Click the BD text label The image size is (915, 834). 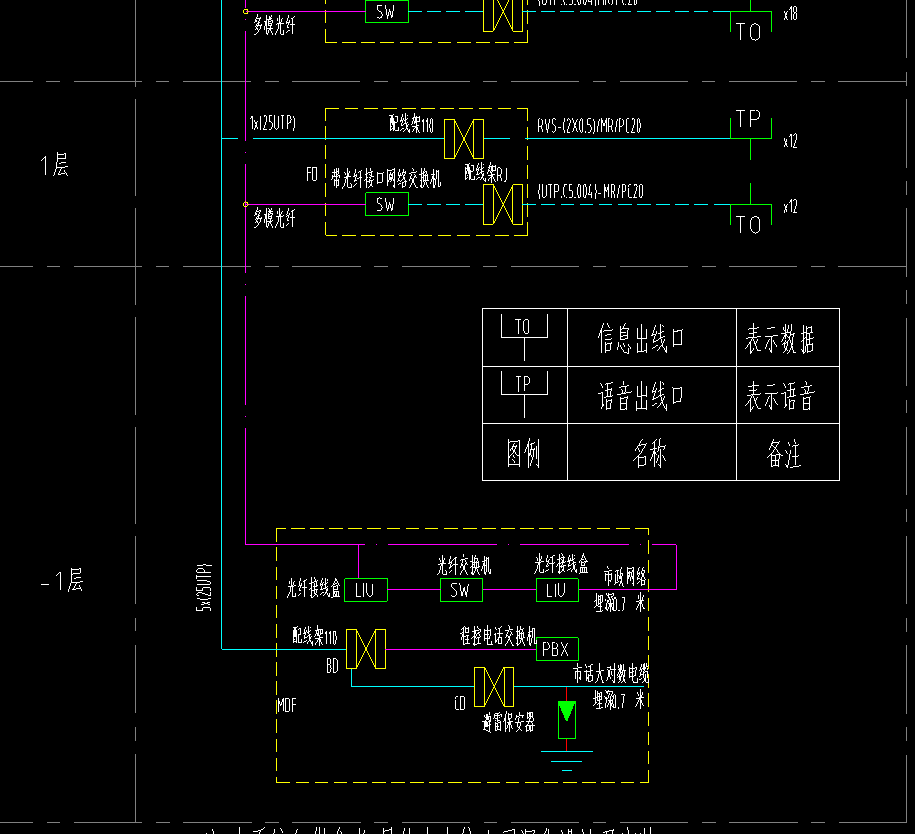[332, 666]
